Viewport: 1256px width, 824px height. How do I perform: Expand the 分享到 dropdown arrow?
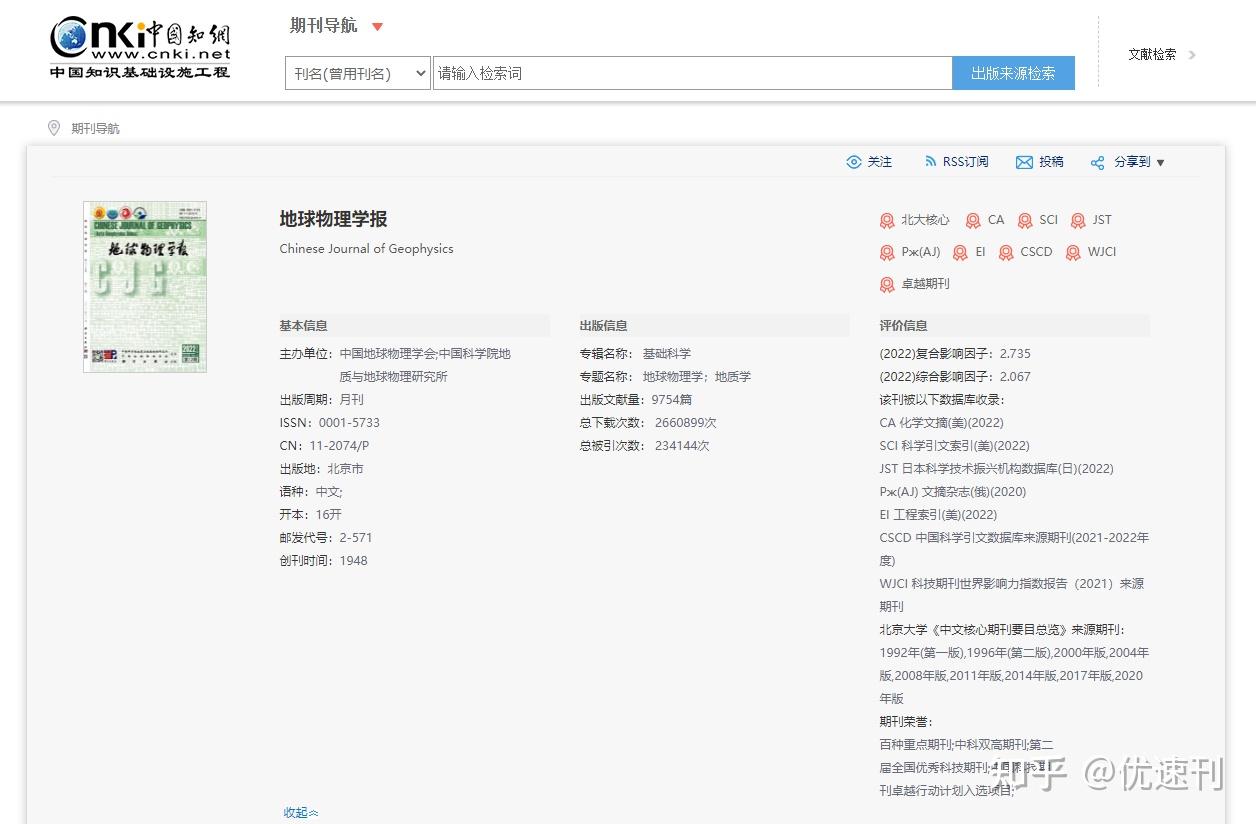tap(1160, 163)
